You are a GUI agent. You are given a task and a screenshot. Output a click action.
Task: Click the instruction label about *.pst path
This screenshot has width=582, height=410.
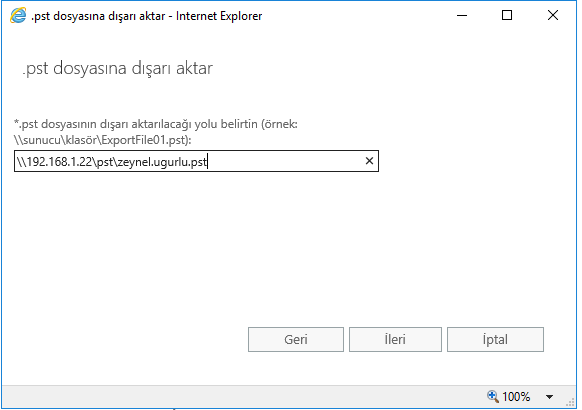point(156,124)
